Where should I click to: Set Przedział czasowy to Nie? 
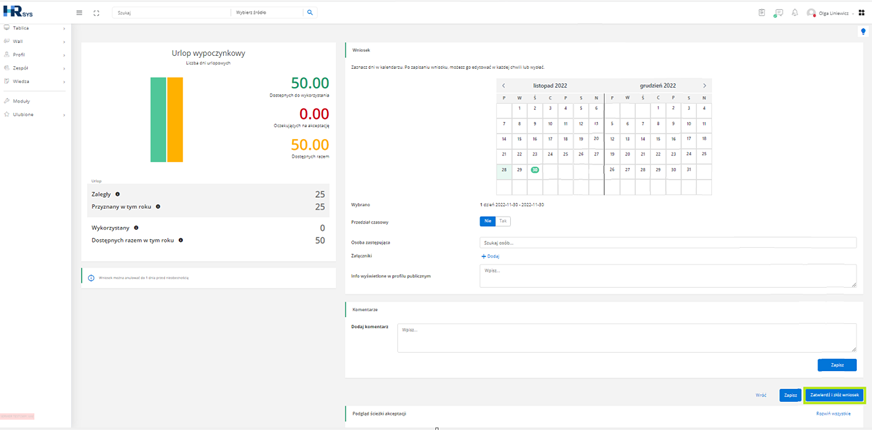[487, 221]
